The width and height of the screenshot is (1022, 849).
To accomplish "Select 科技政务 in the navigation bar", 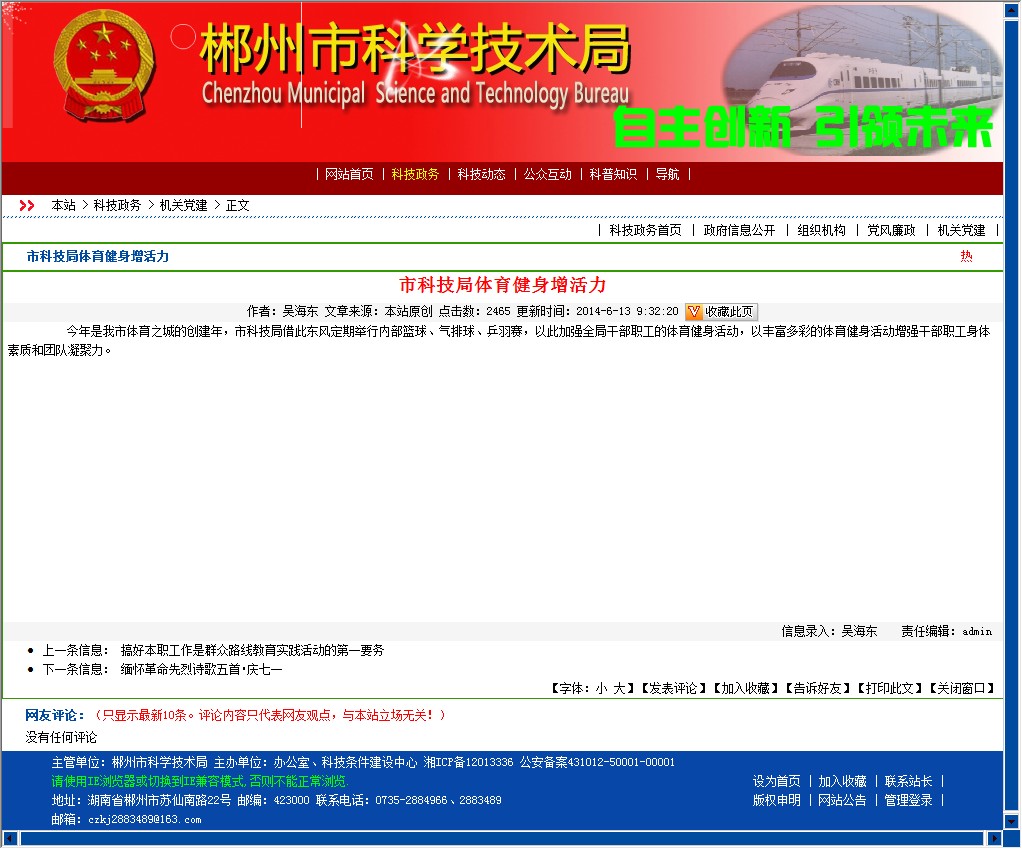I will point(415,174).
